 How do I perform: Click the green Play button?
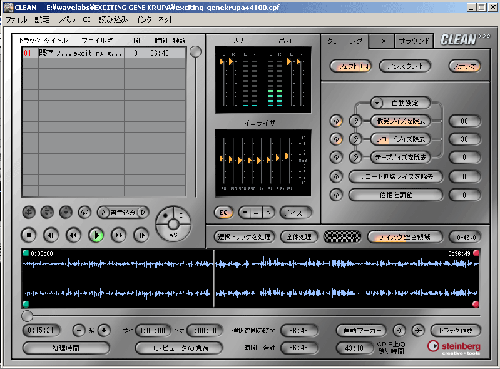point(96,235)
